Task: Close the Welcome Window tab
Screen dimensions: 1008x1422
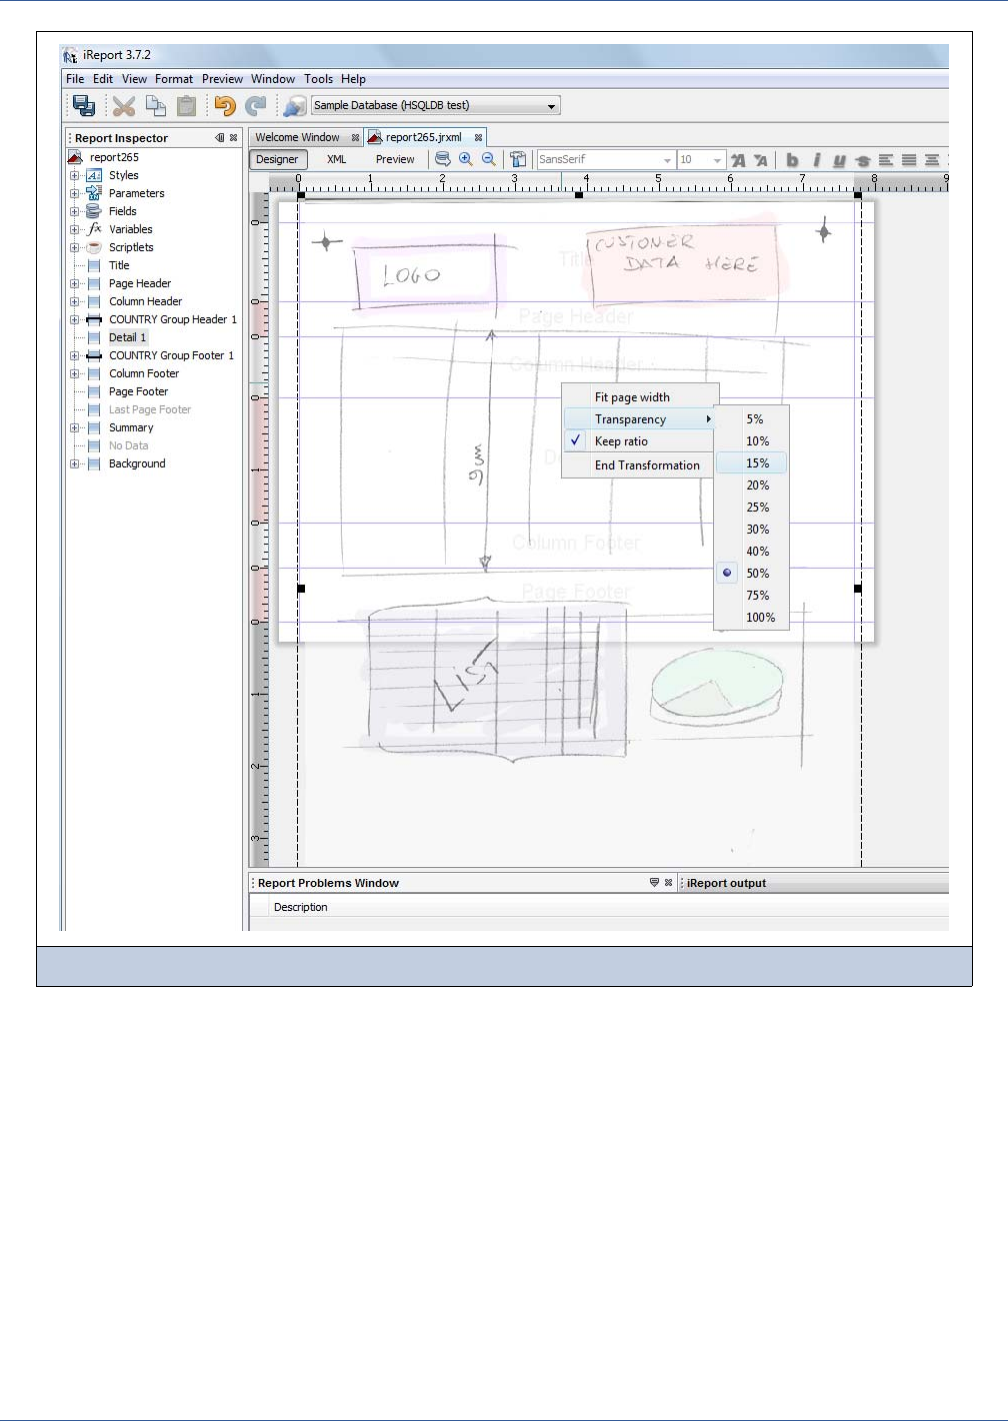Action: [x=355, y=138]
